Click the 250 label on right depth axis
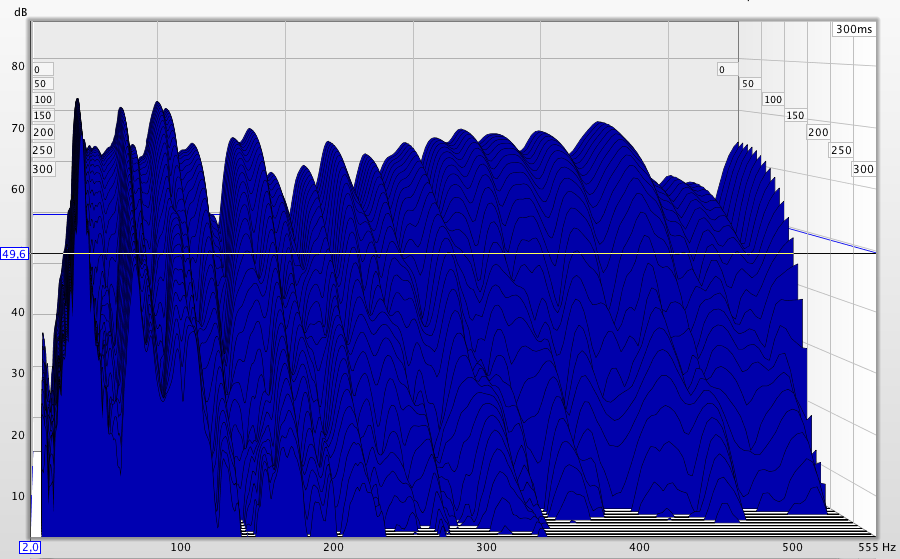 coord(841,150)
